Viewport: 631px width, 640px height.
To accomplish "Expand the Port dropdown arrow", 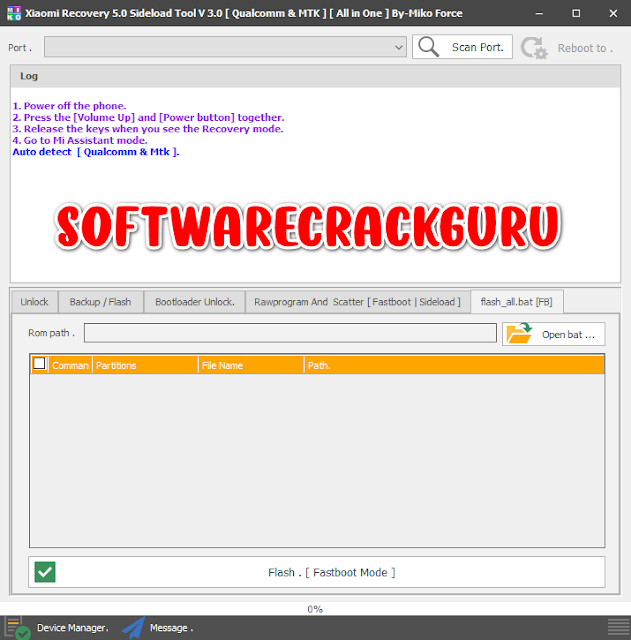I will (x=399, y=47).
